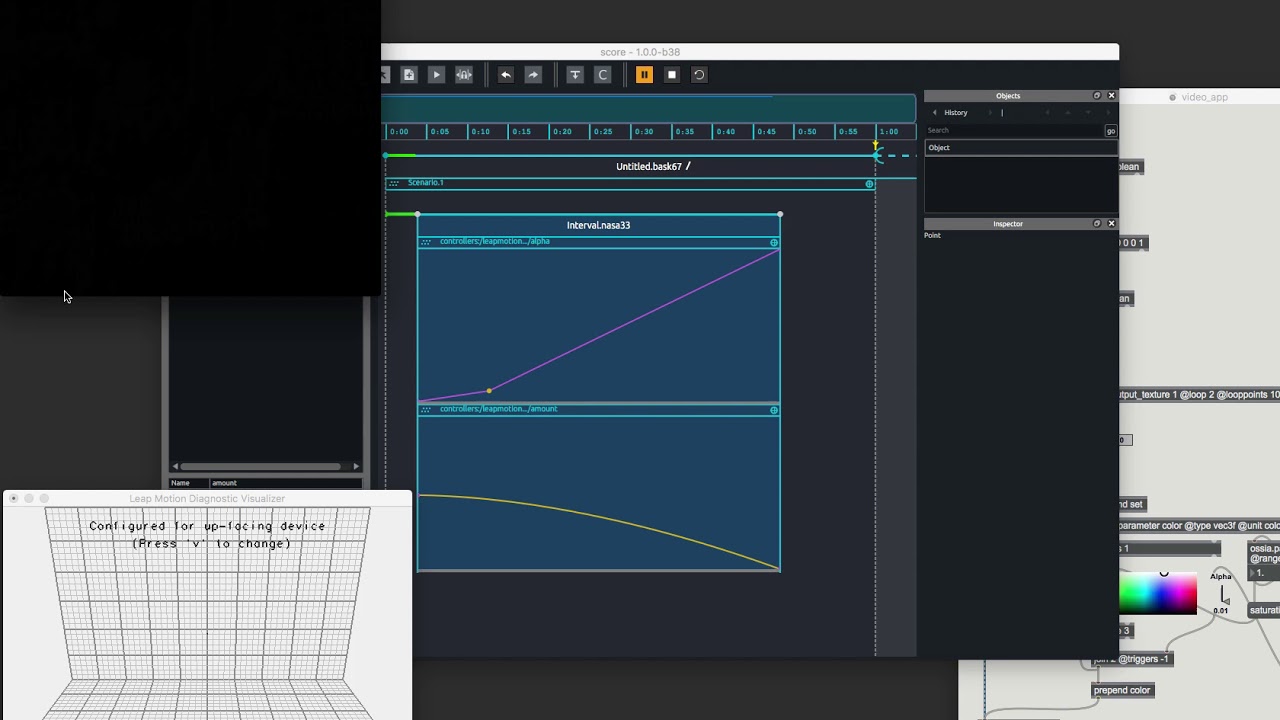Click the Alpha slider in video_app

coord(1222,593)
